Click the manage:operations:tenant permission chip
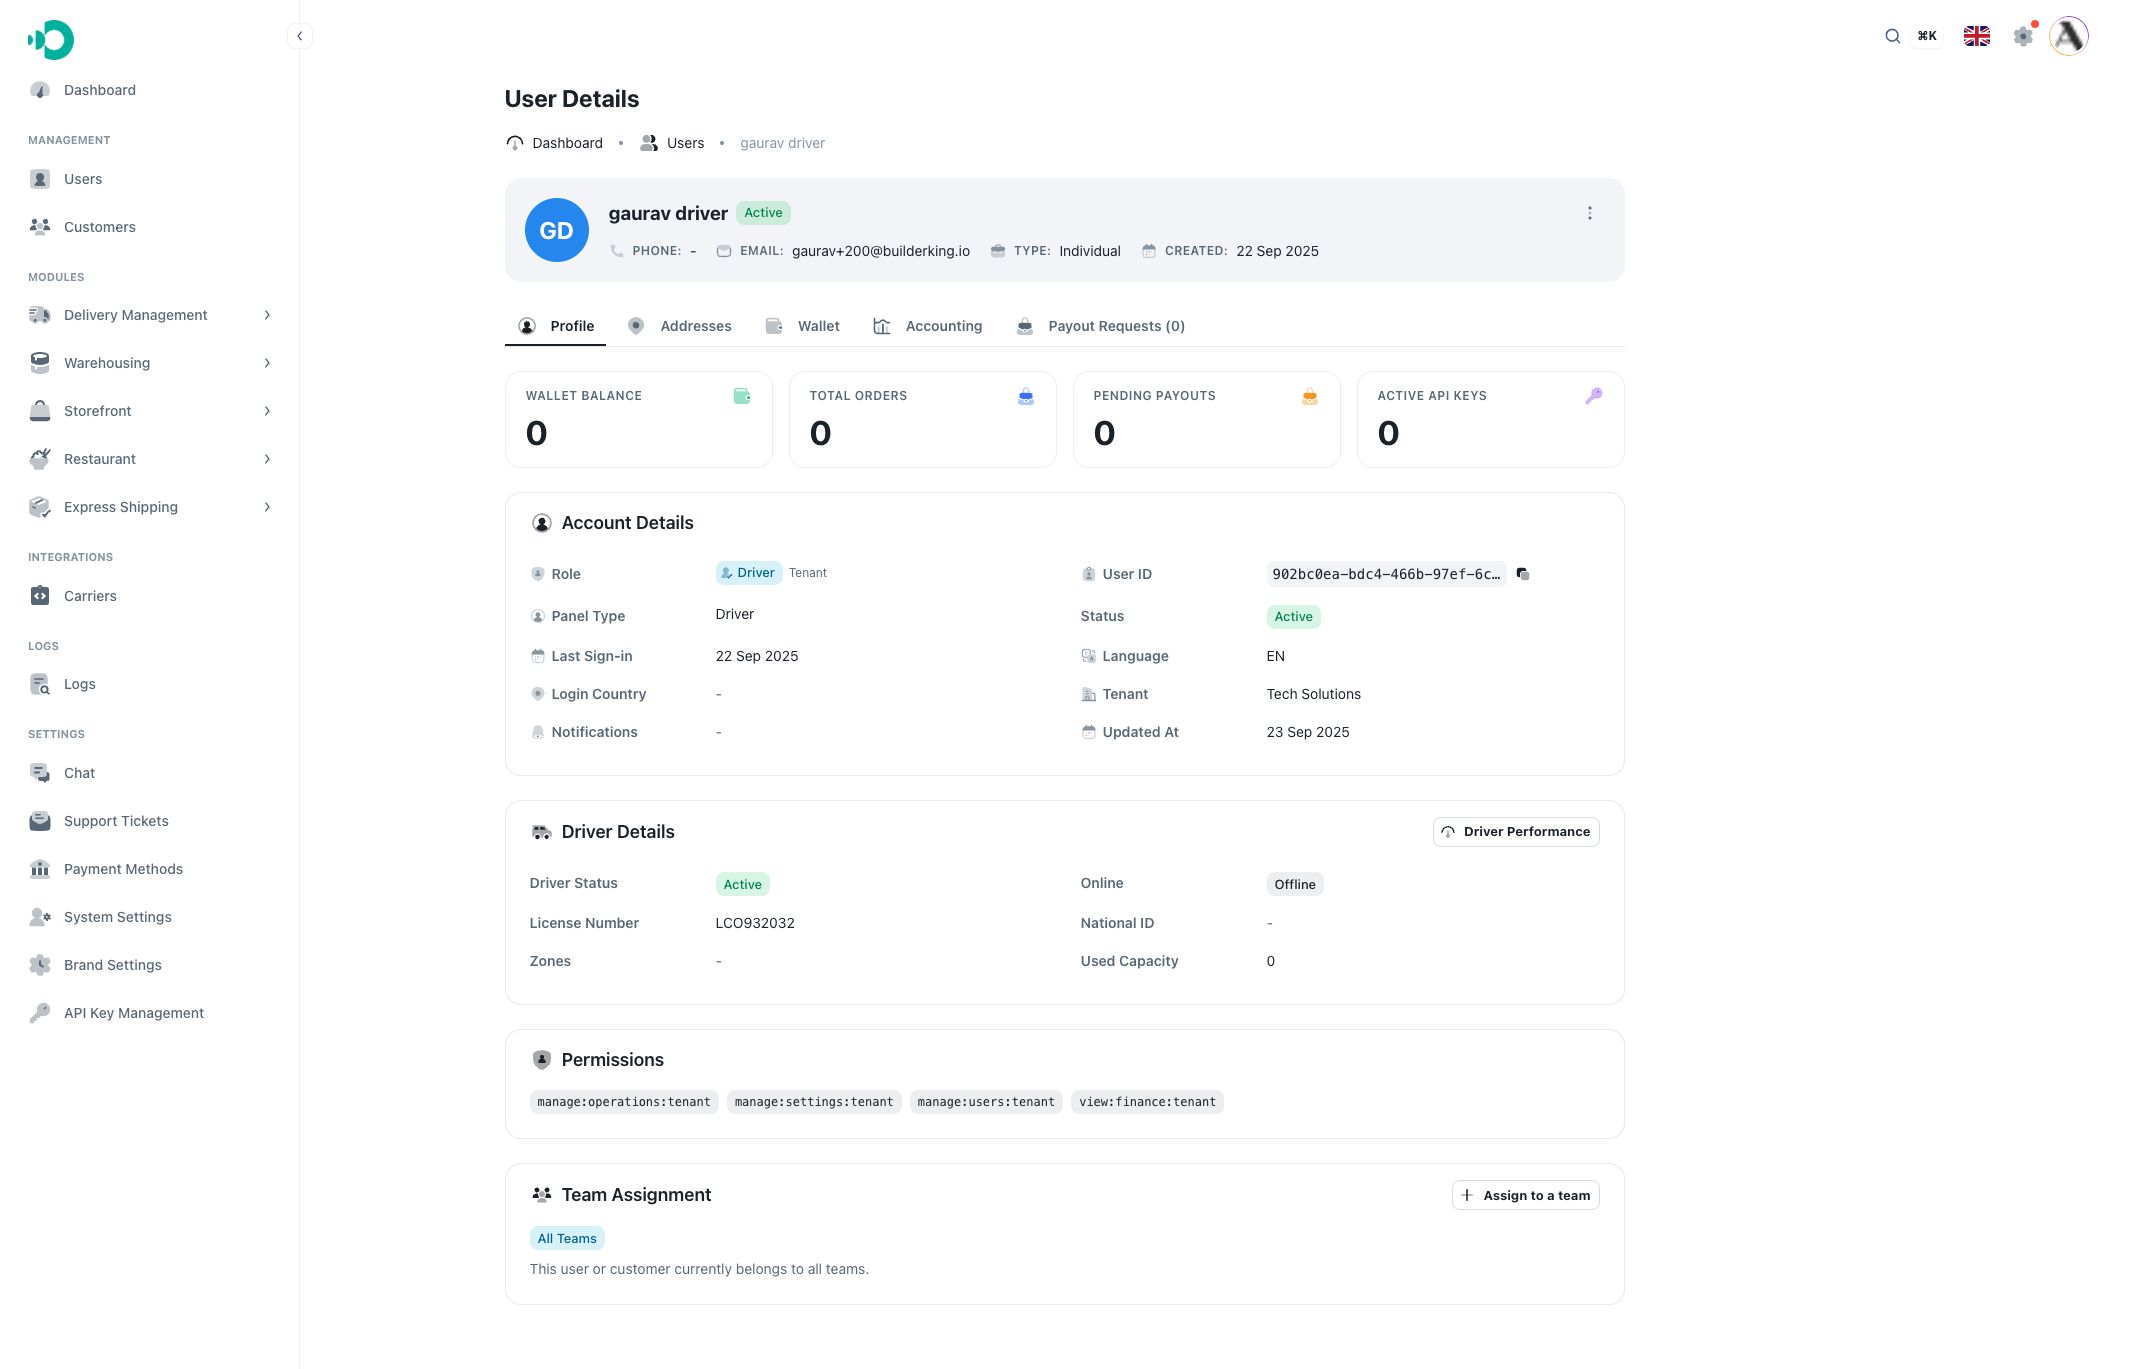 click(x=624, y=1102)
